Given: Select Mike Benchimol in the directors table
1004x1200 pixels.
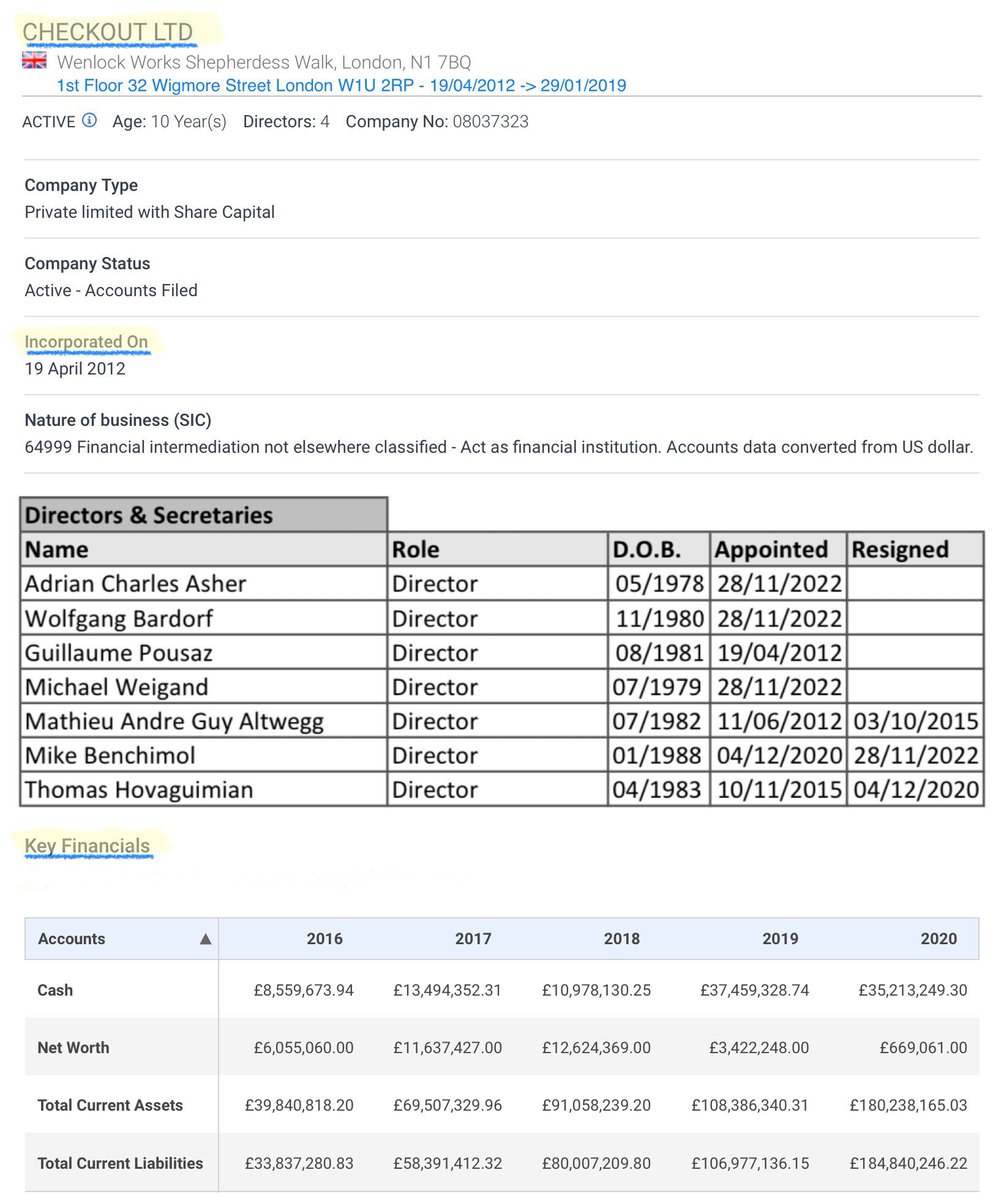Looking at the screenshot, I should pos(110,755).
